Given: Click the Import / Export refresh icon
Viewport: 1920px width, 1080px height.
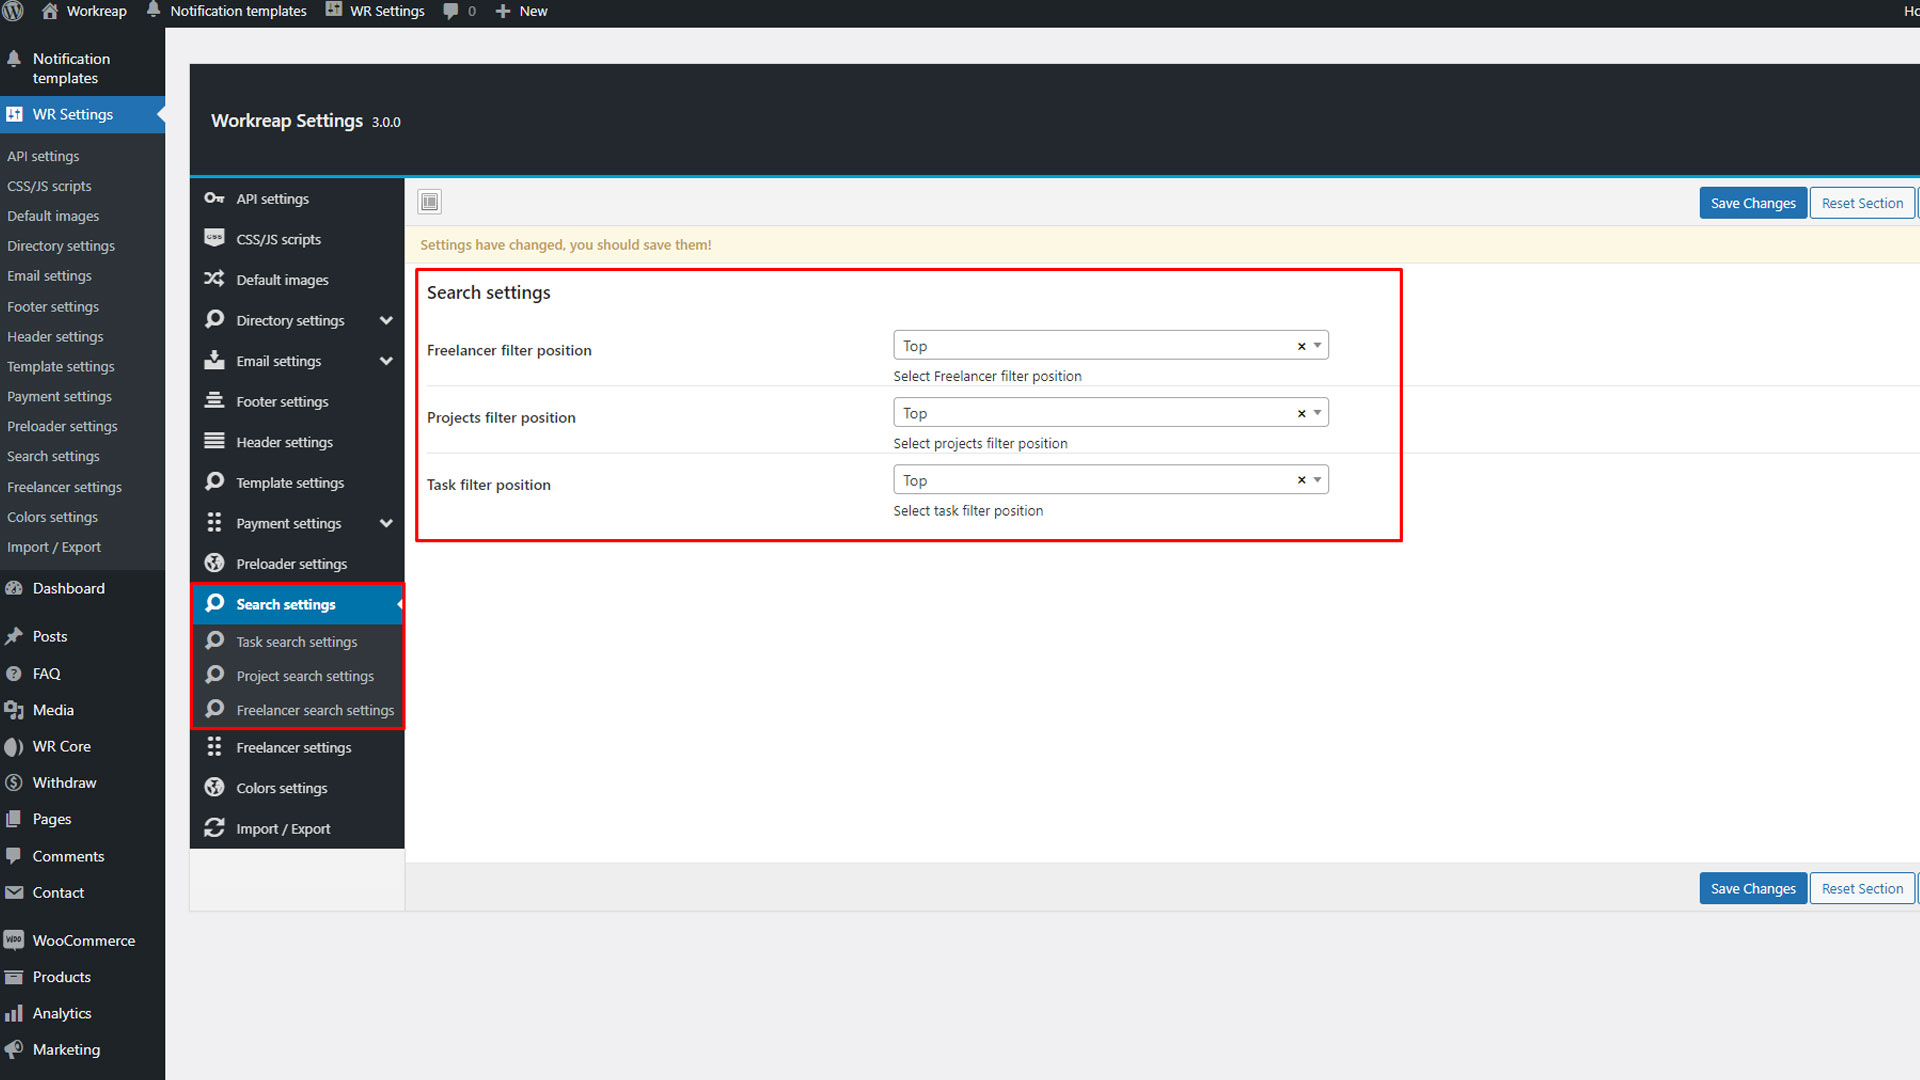Looking at the screenshot, I should pyautogui.click(x=214, y=828).
